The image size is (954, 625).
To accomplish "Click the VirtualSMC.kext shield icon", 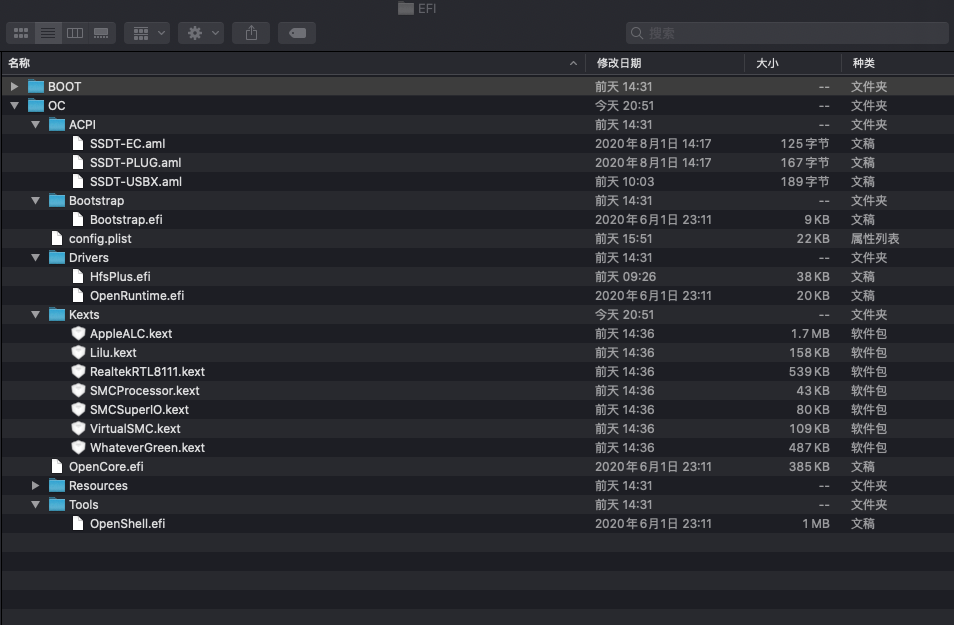I will click(x=78, y=428).
